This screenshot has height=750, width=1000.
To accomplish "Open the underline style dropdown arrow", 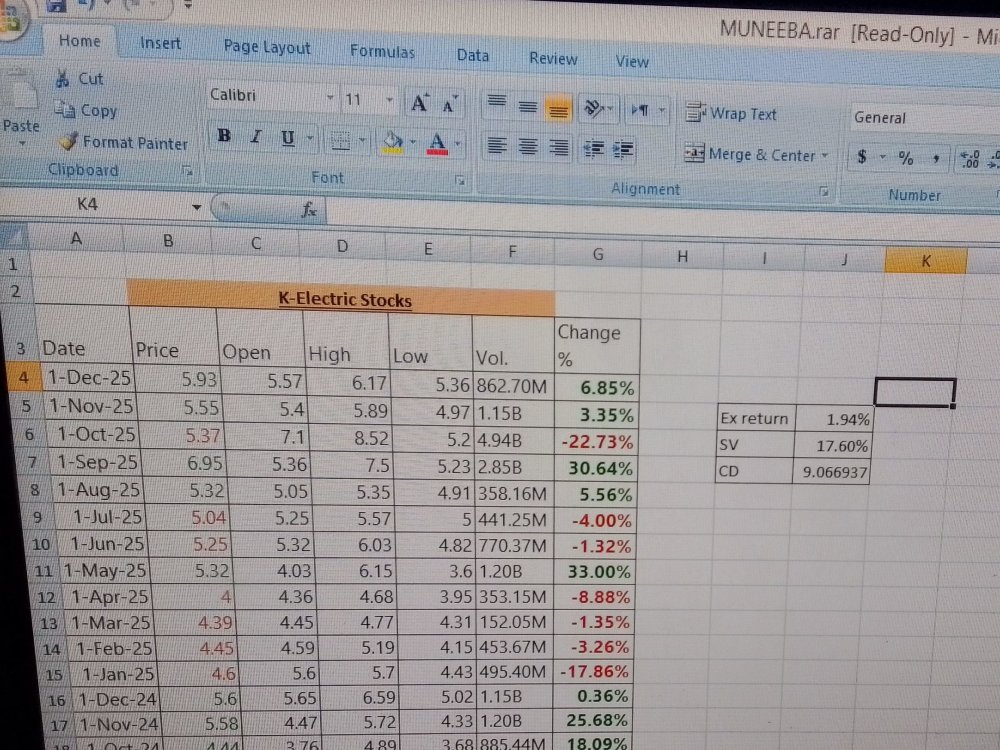I will coord(310,138).
